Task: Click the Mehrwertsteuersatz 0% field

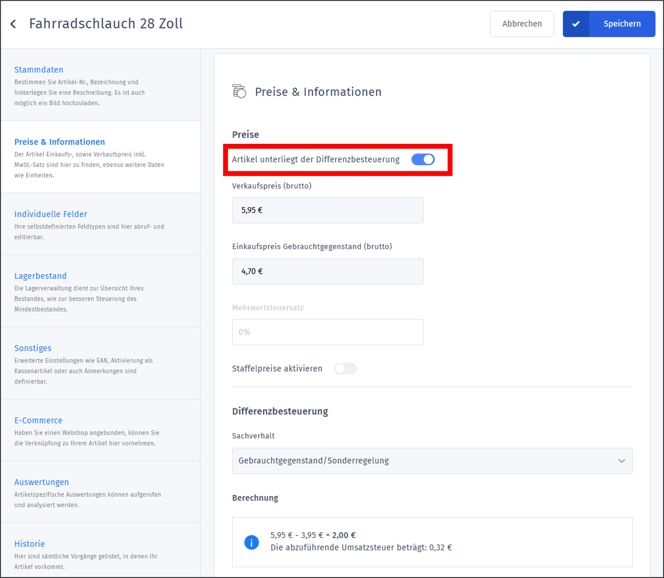Action: tap(327, 332)
